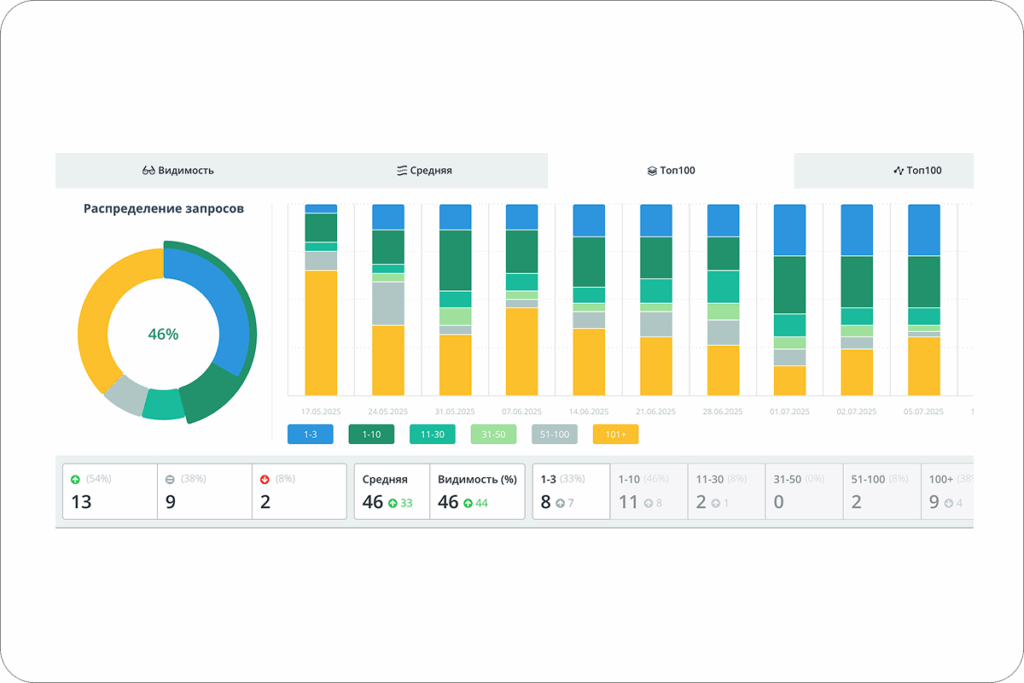Select the 1-10 (46%) positions card
The width and height of the screenshot is (1024, 683).
point(648,492)
